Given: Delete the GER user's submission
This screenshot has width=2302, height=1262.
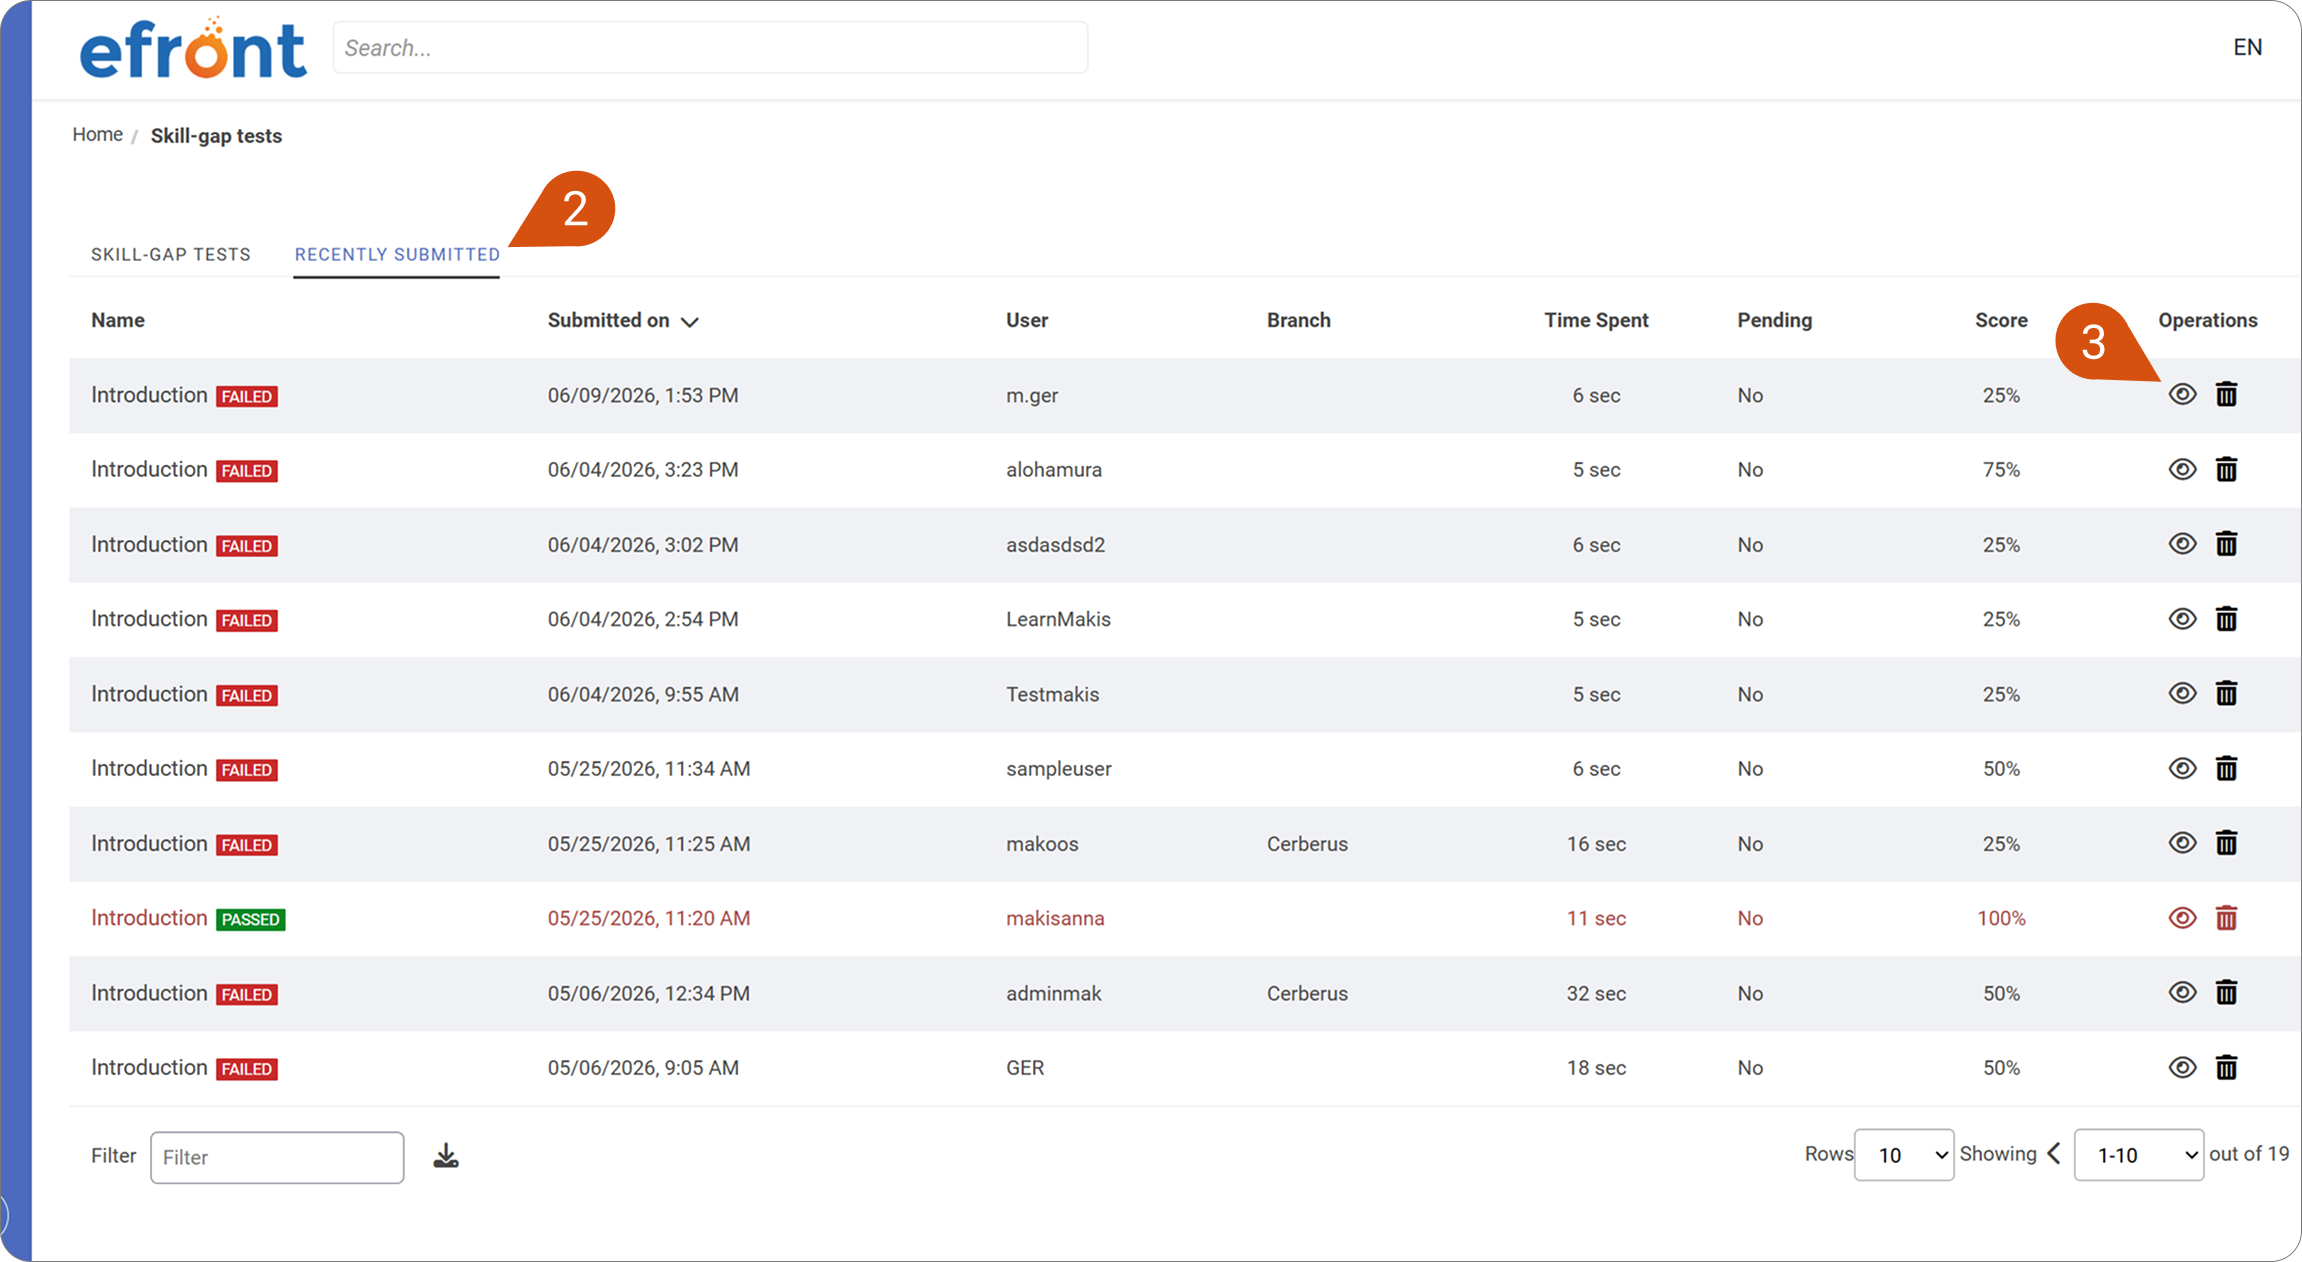Looking at the screenshot, I should 2226,1067.
